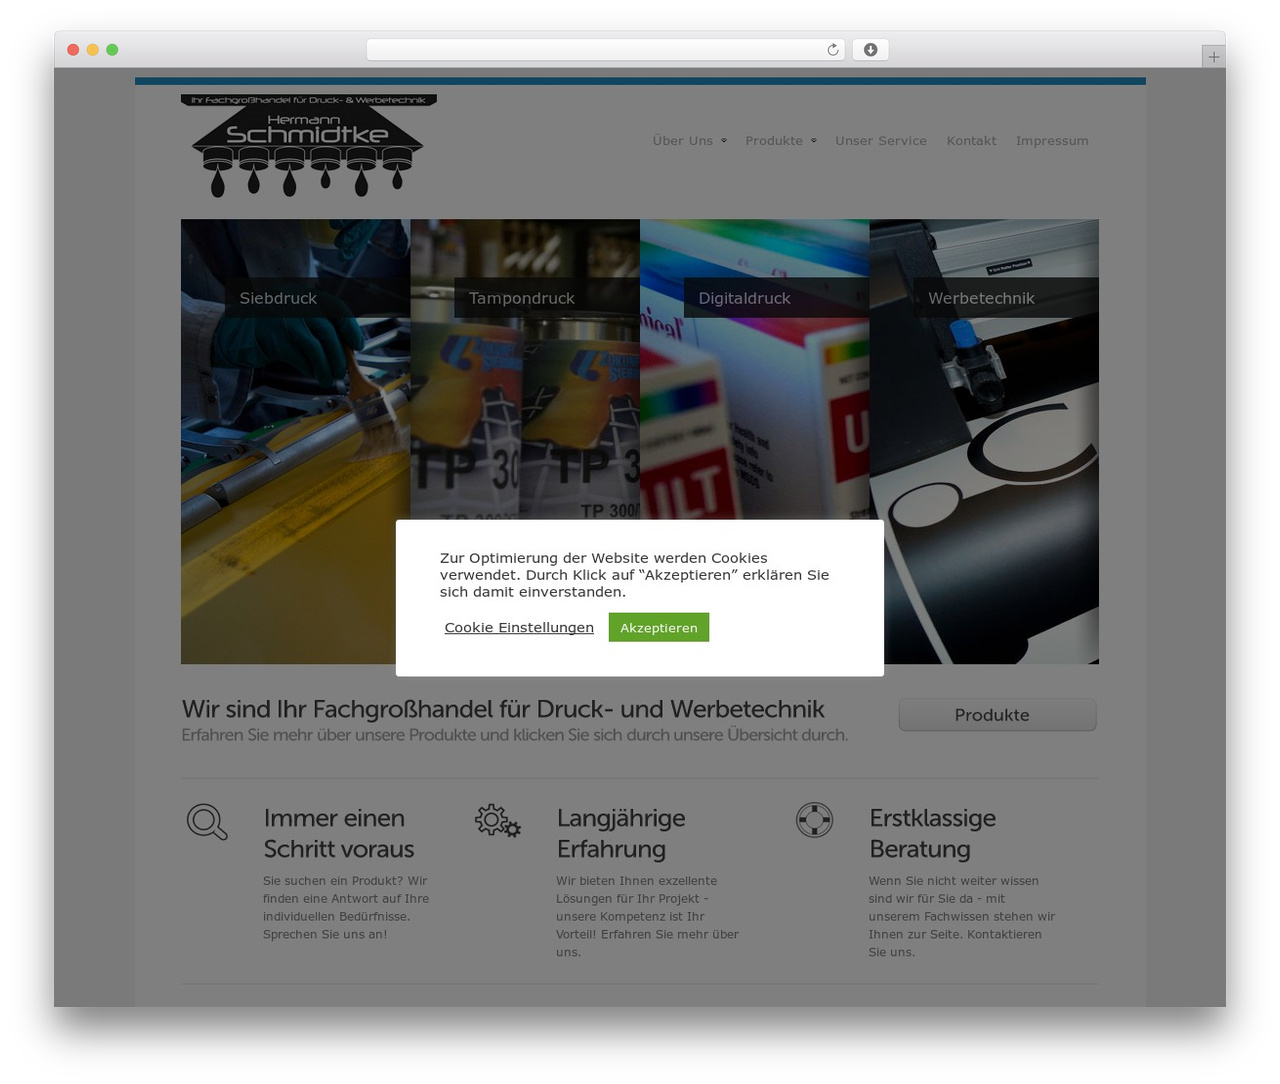The height and width of the screenshot is (1084, 1280).
Task: Click the Immer einen Schritt voraus heading
Action: (339, 833)
